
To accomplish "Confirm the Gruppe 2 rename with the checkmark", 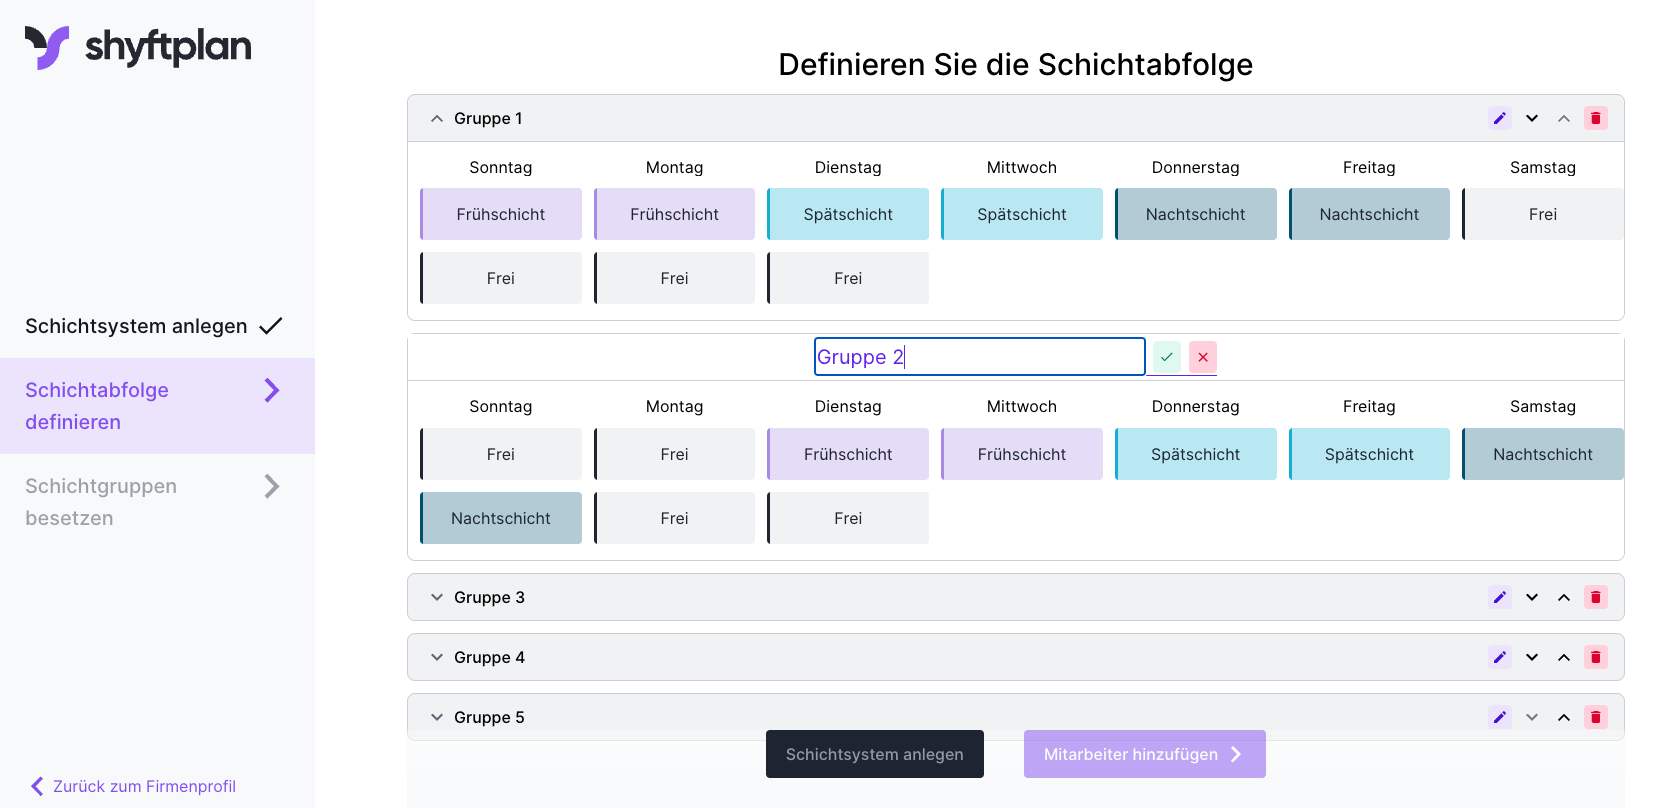I will point(1167,357).
